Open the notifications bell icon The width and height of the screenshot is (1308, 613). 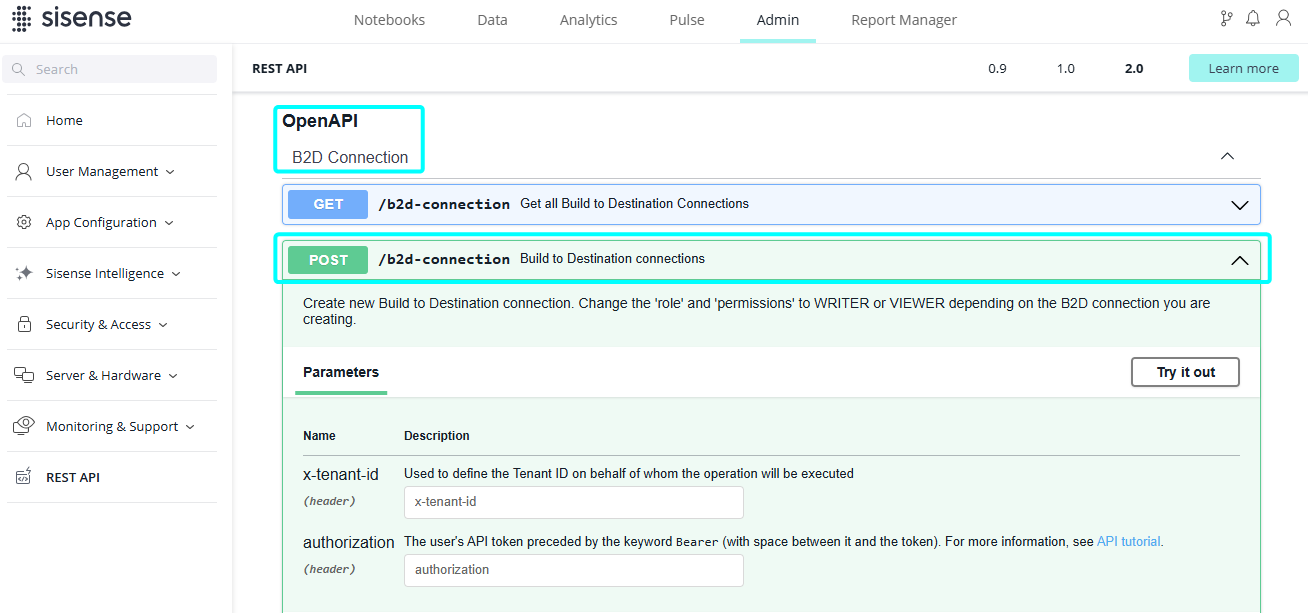[x=1253, y=19]
